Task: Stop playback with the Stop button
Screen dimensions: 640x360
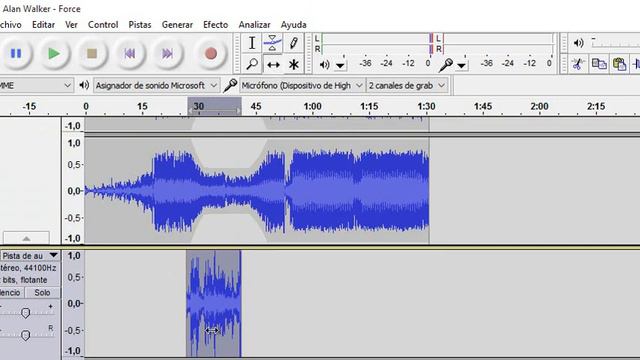Action: tap(92, 53)
